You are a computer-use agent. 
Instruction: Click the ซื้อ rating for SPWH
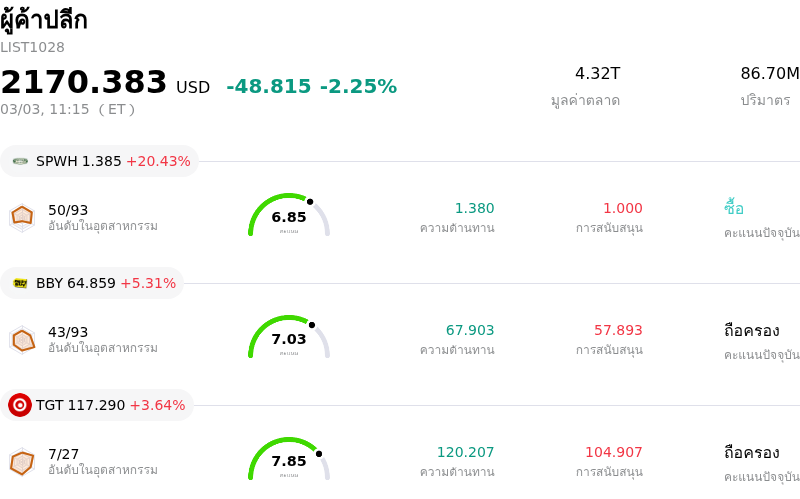pyautogui.click(x=734, y=208)
